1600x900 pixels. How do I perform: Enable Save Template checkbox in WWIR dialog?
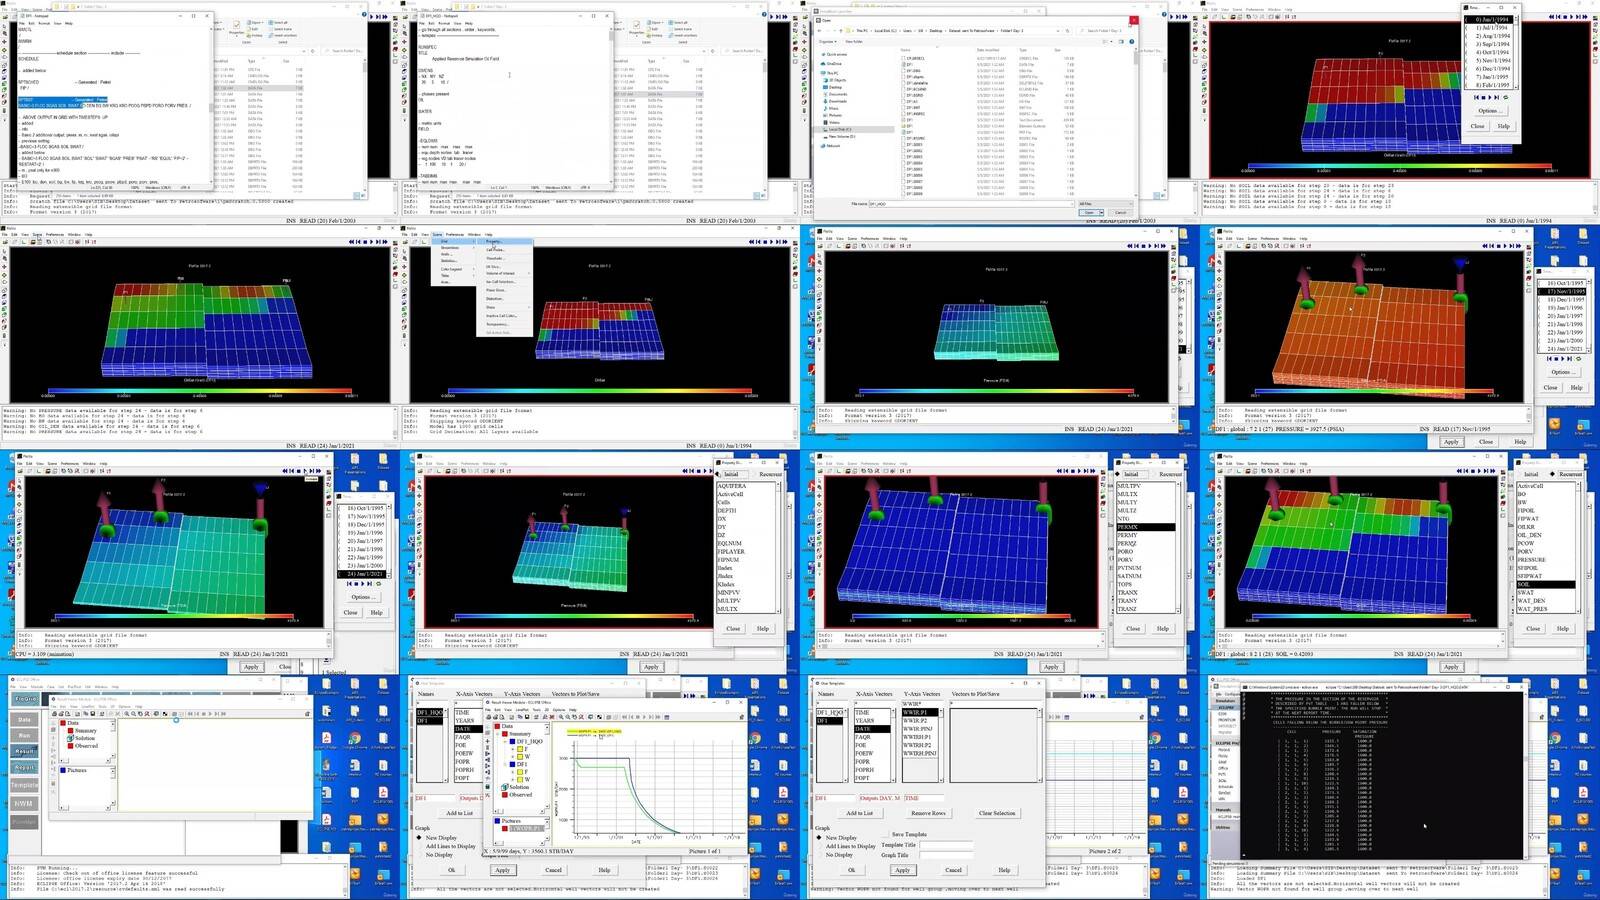pos(885,834)
